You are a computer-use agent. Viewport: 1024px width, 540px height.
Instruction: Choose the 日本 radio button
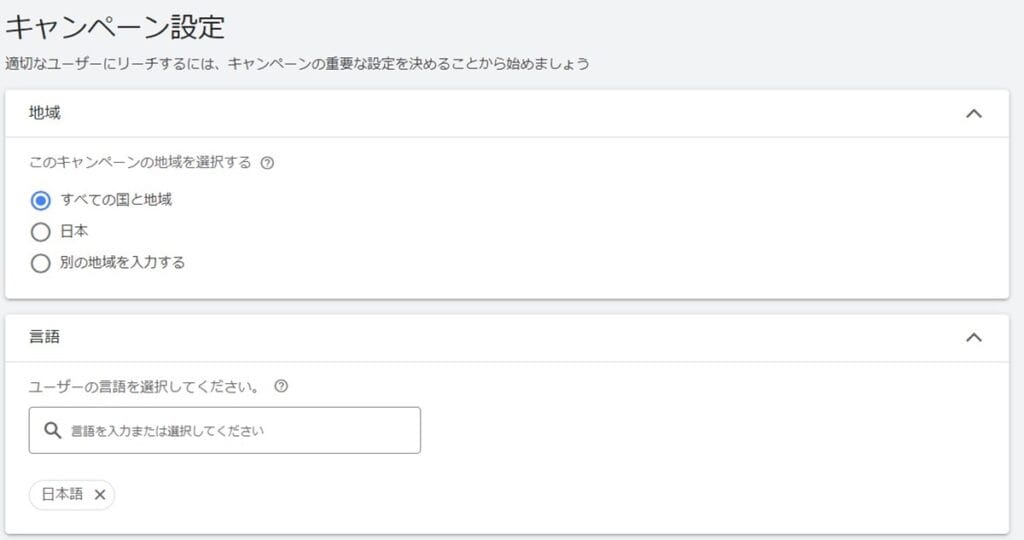(40, 232)
